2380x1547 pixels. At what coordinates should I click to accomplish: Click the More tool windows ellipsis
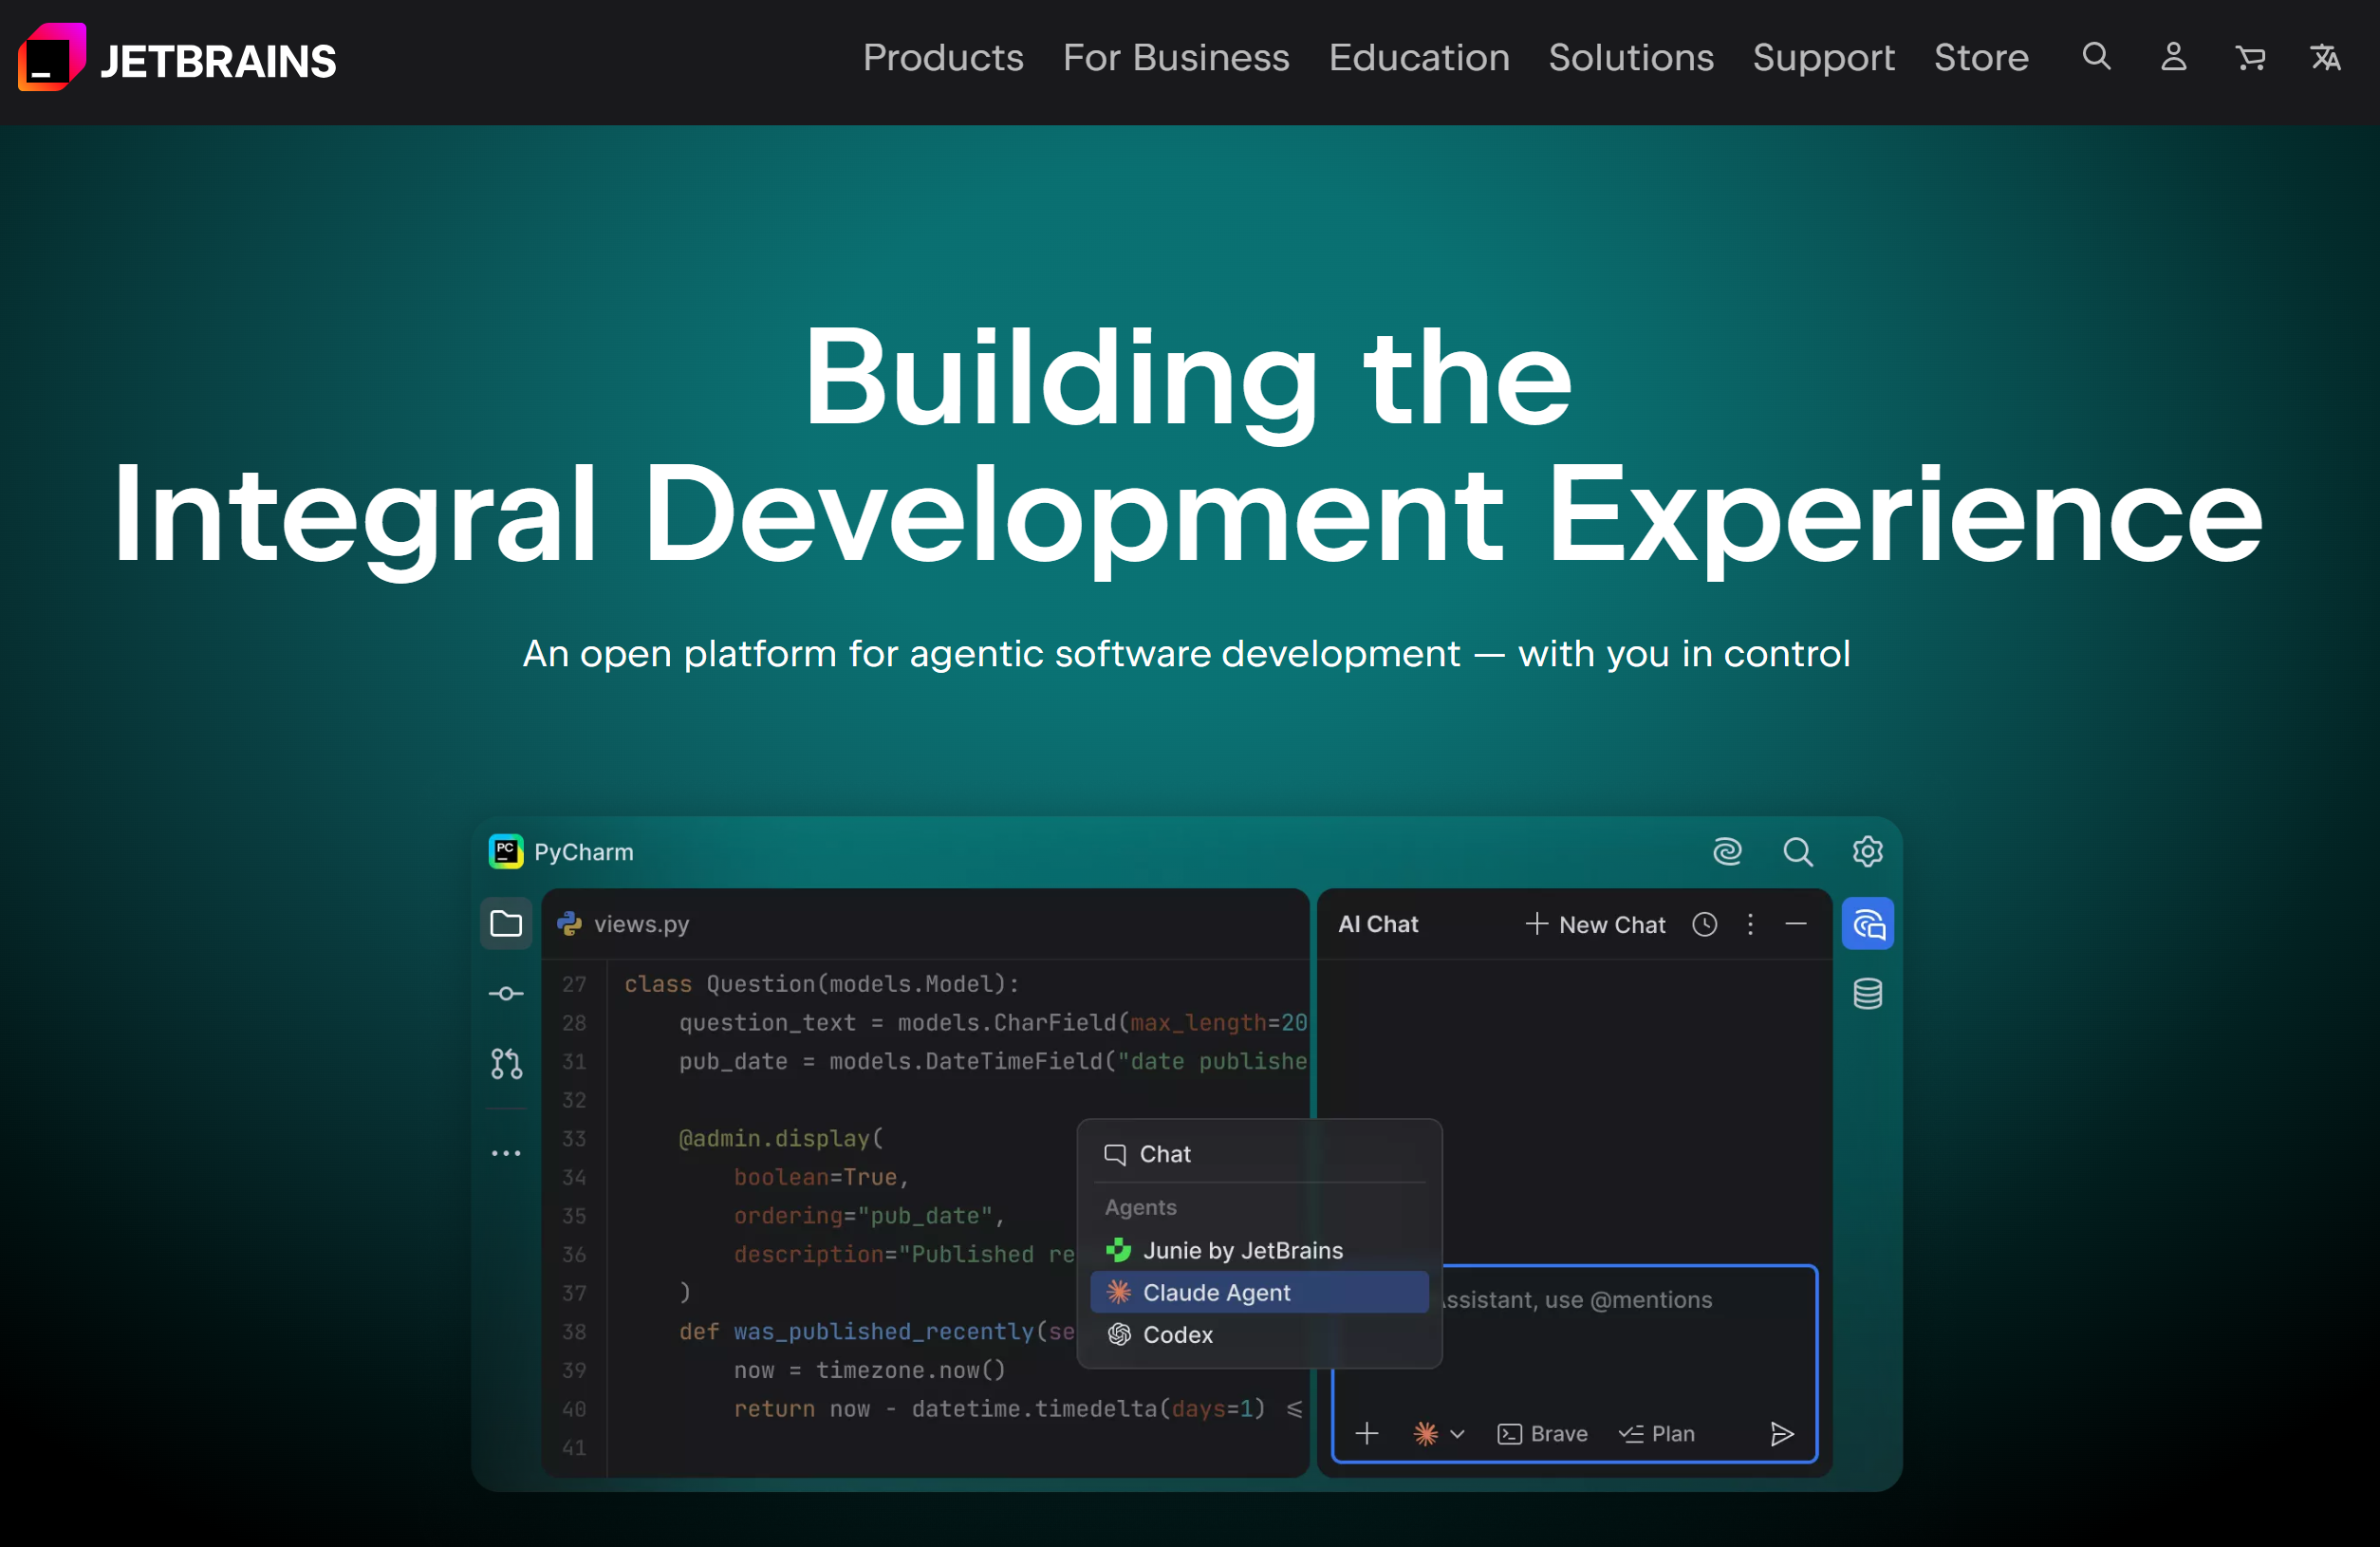tap(506, 1153)
